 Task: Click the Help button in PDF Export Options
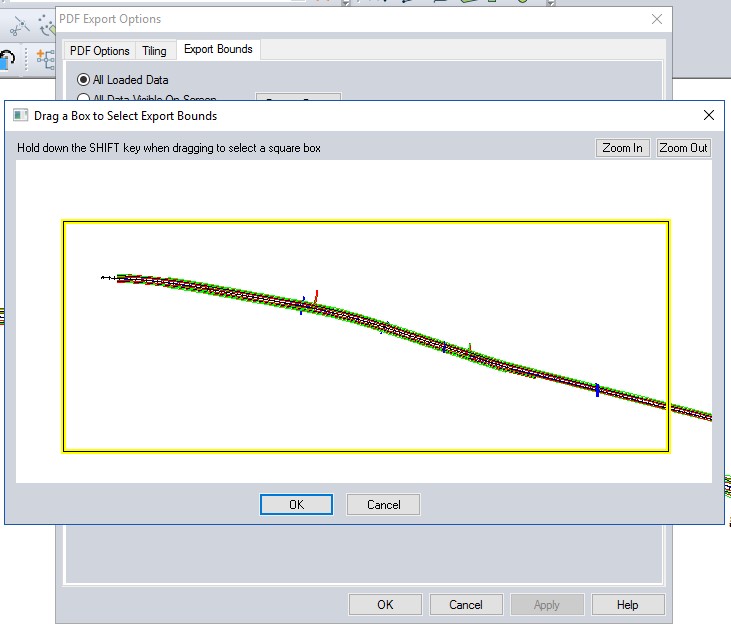pos(628,605)
